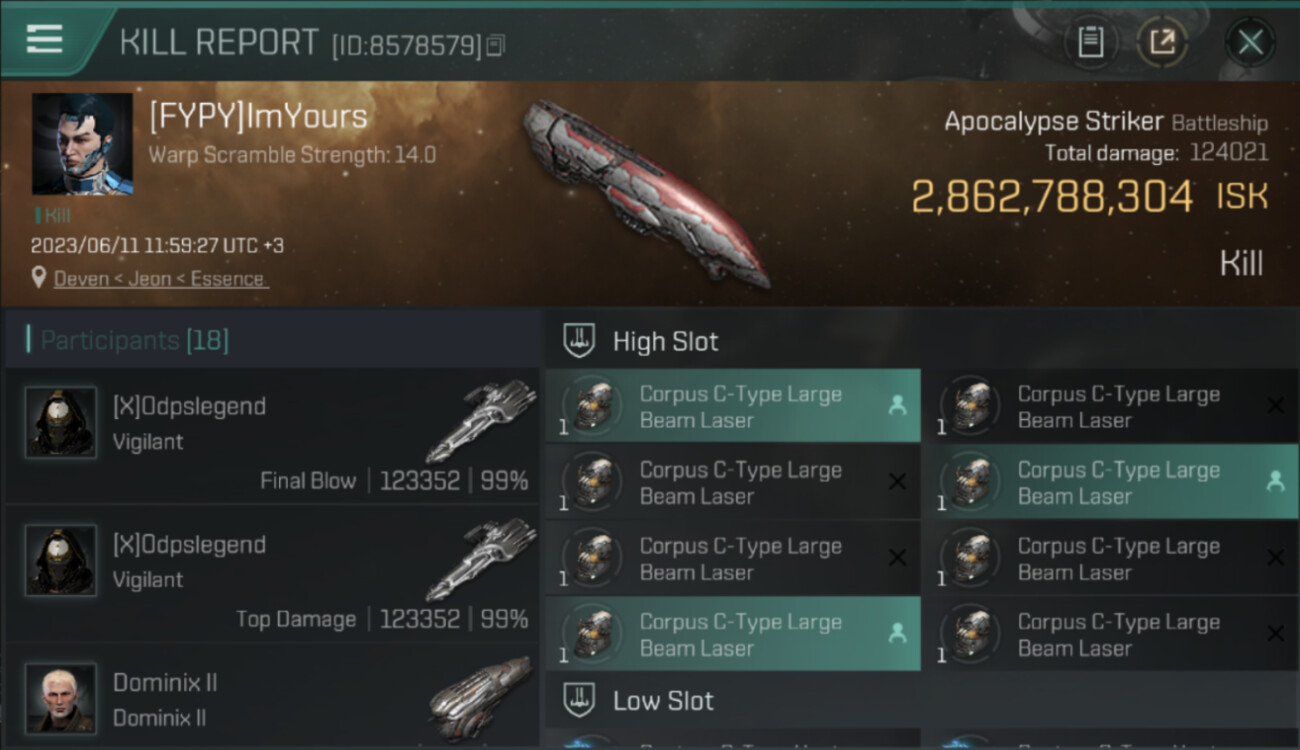The width and height of the screenshot is (1300, 750).
Task: Click the location pin icon
Action: tap(39, 278)
